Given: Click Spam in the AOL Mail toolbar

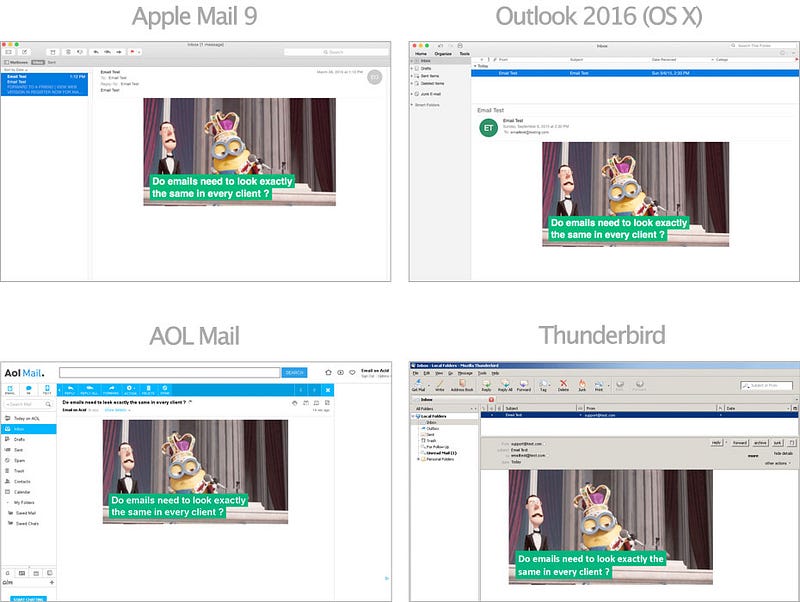Looking at the screenshot, I should pyautogui.click(x=165, y=390).
